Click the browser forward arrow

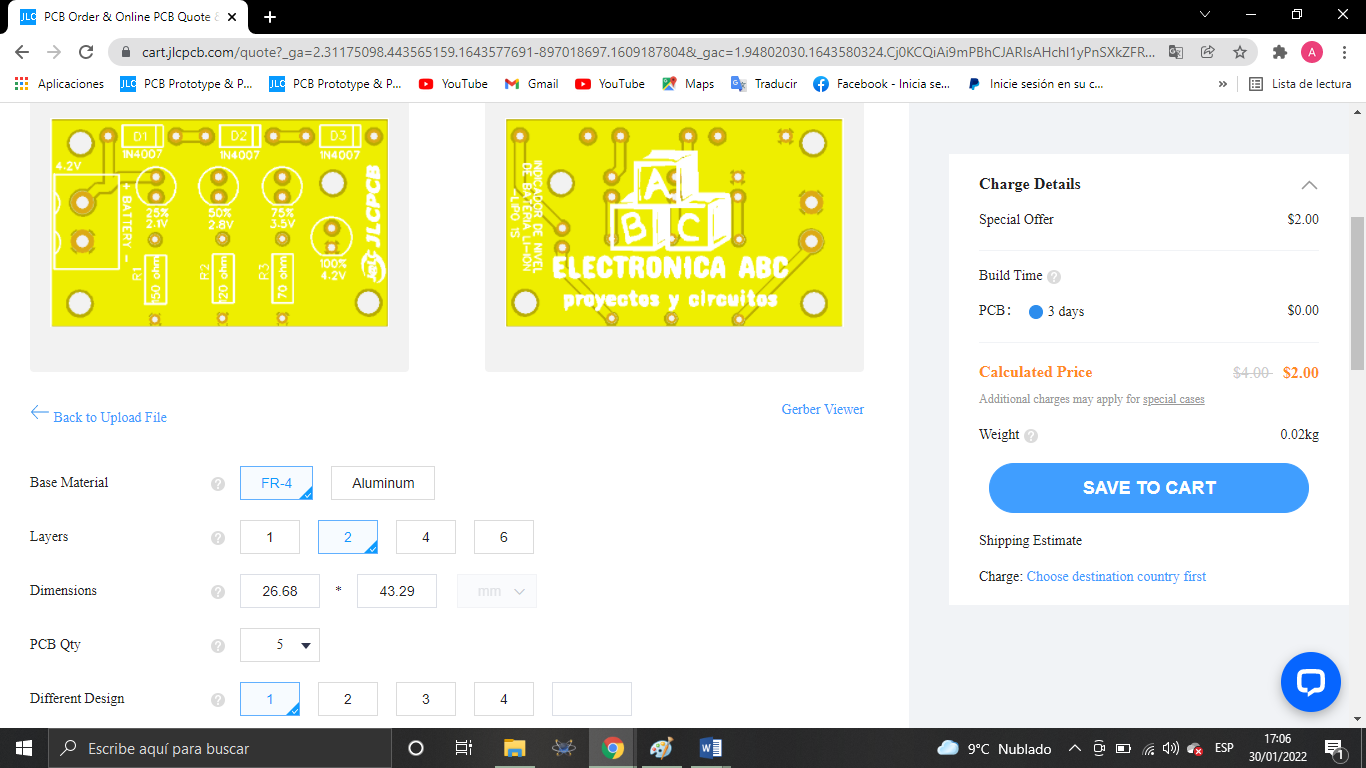[x=54, y=52]
